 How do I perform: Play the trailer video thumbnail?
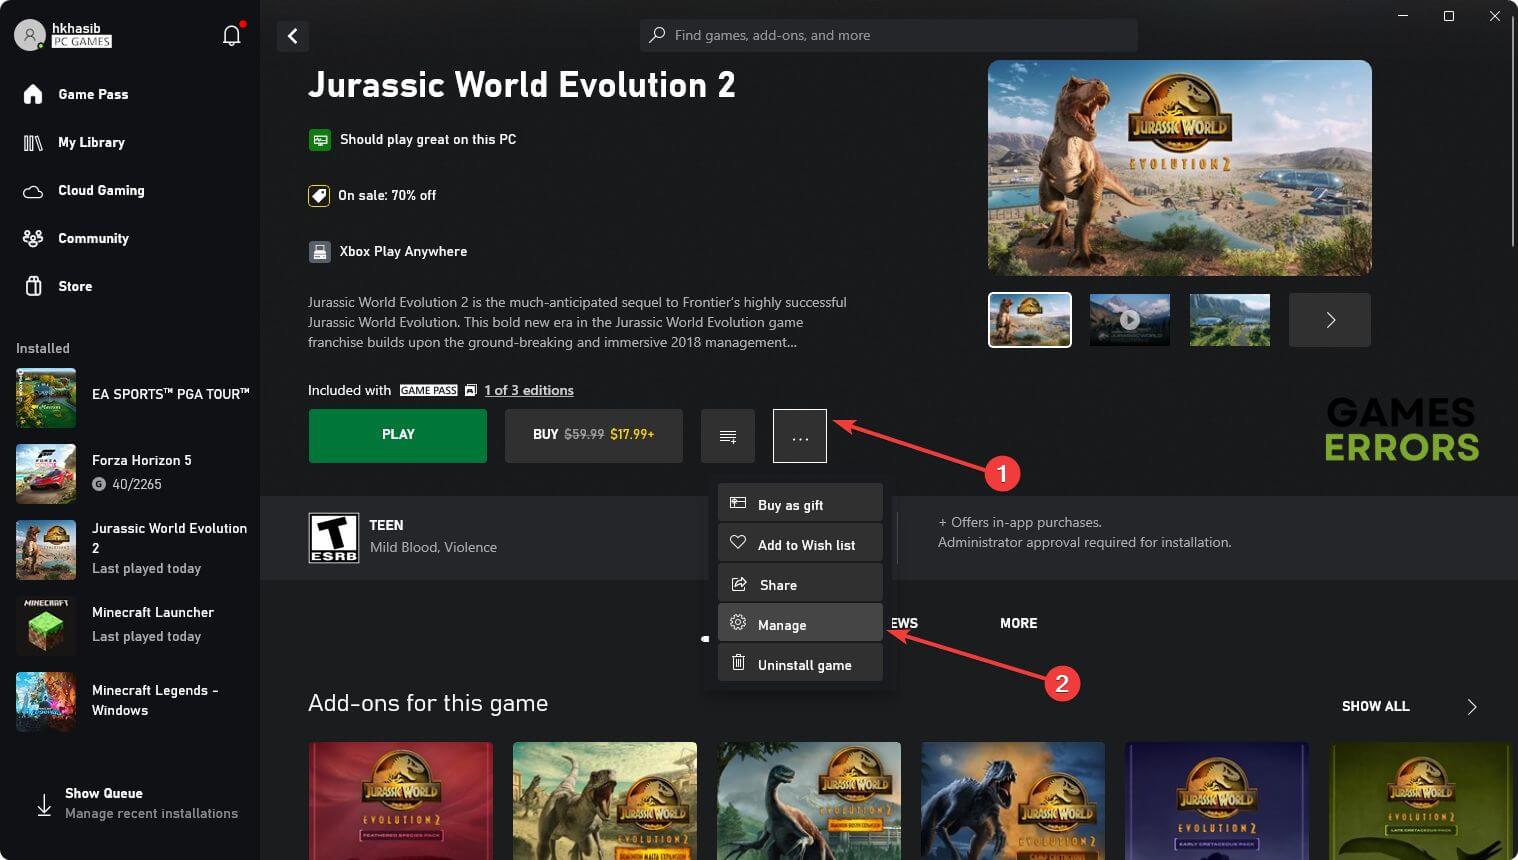[1129, 320]
